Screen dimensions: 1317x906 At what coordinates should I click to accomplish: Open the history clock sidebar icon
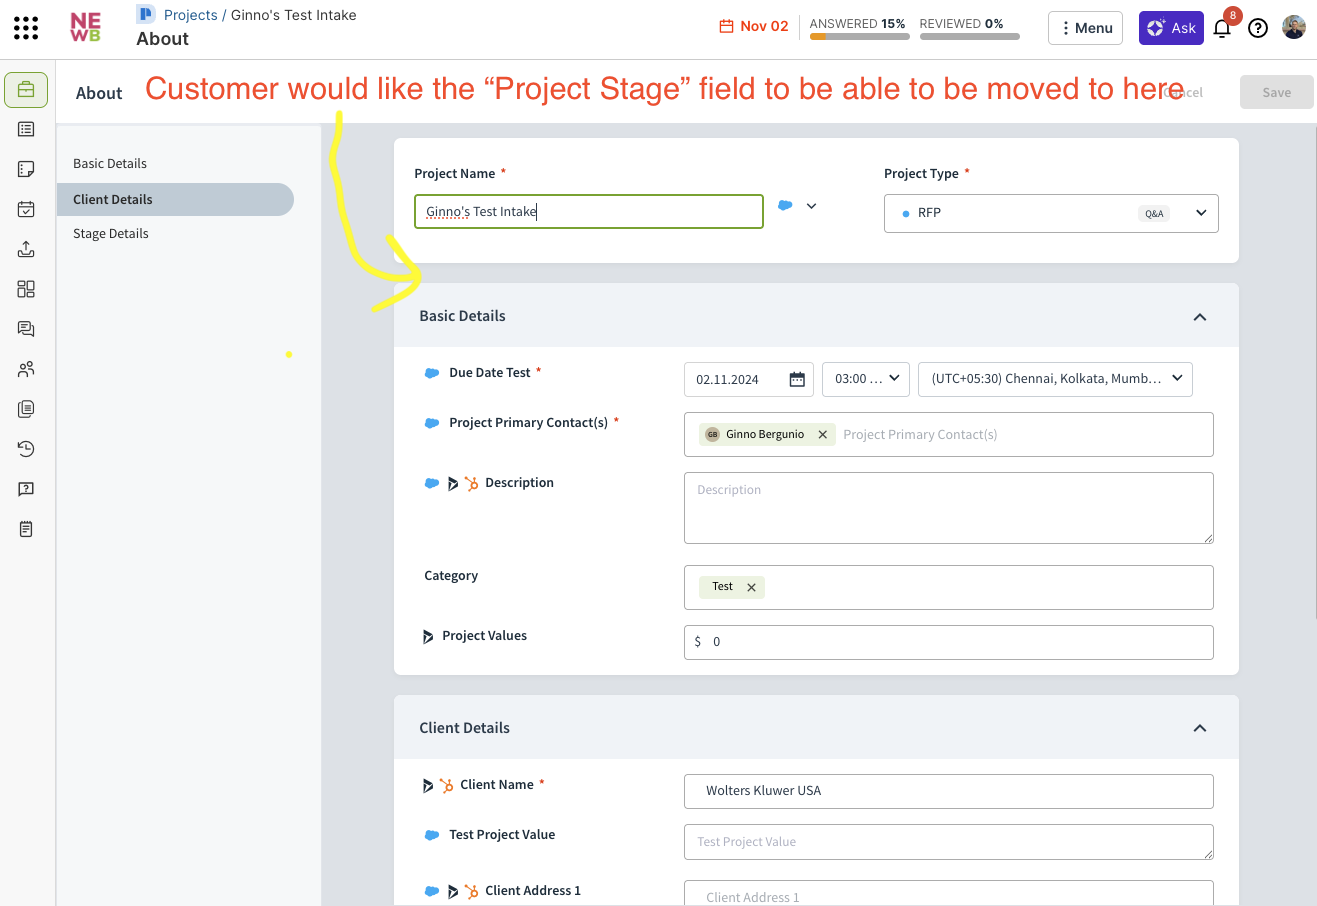click(x=26, y=449)
